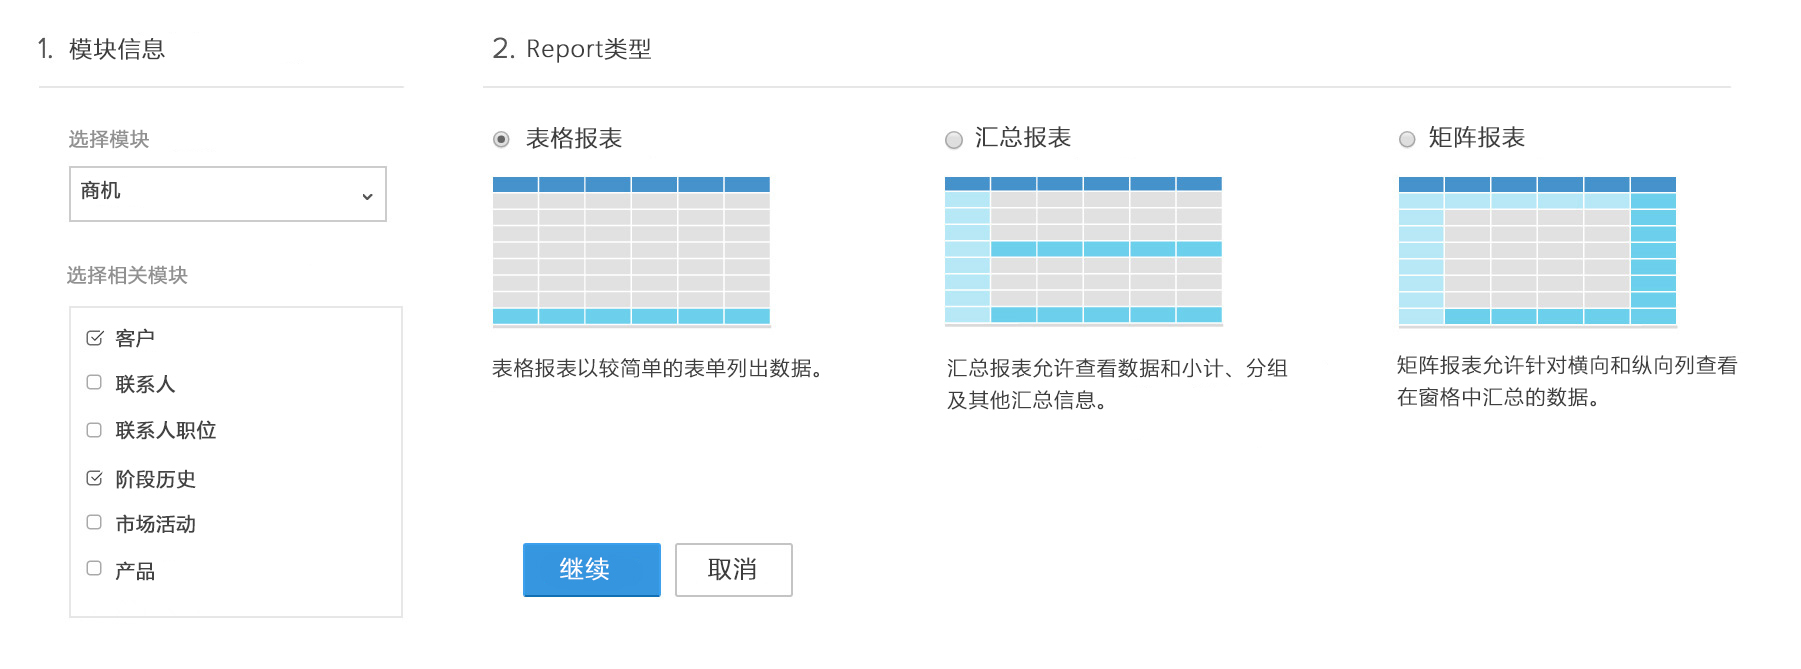Check the 产品 module checkbox
Viewport: 1801px width, 669px height.
click(94, 569)
